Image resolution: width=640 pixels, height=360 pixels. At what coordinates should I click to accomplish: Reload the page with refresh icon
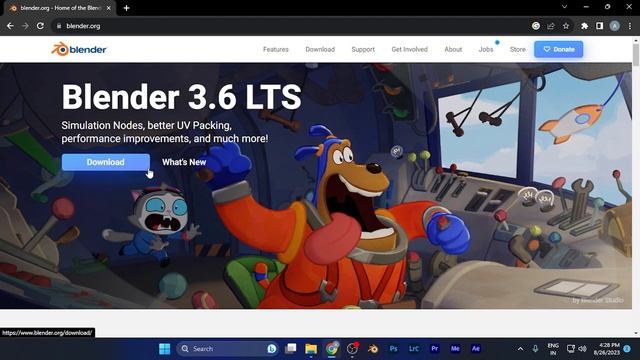pos(40,26)
